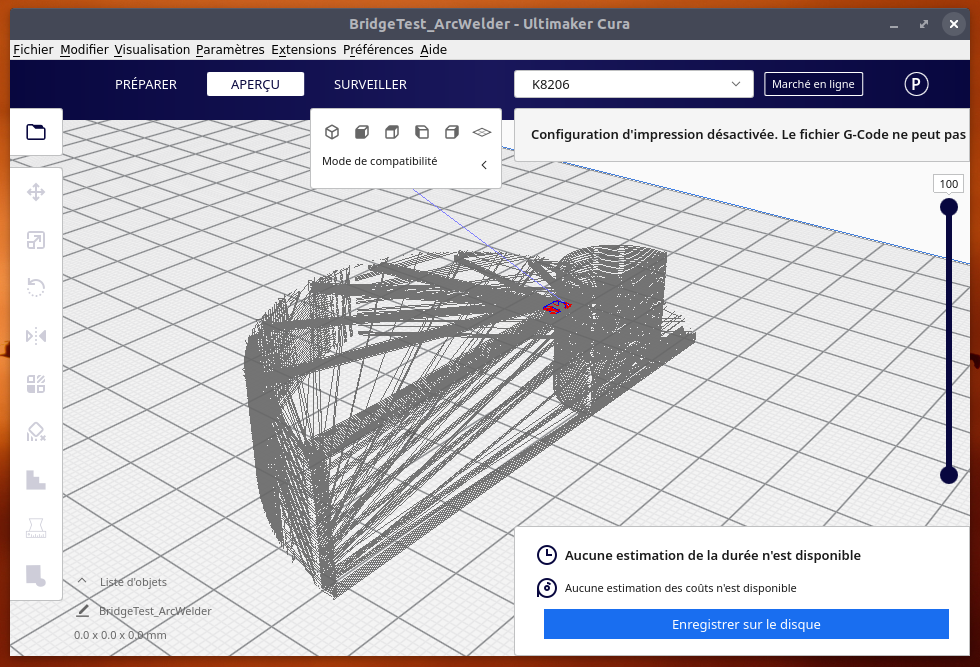
Task: Open the Paramètres menu
Action: coord(230,49)
